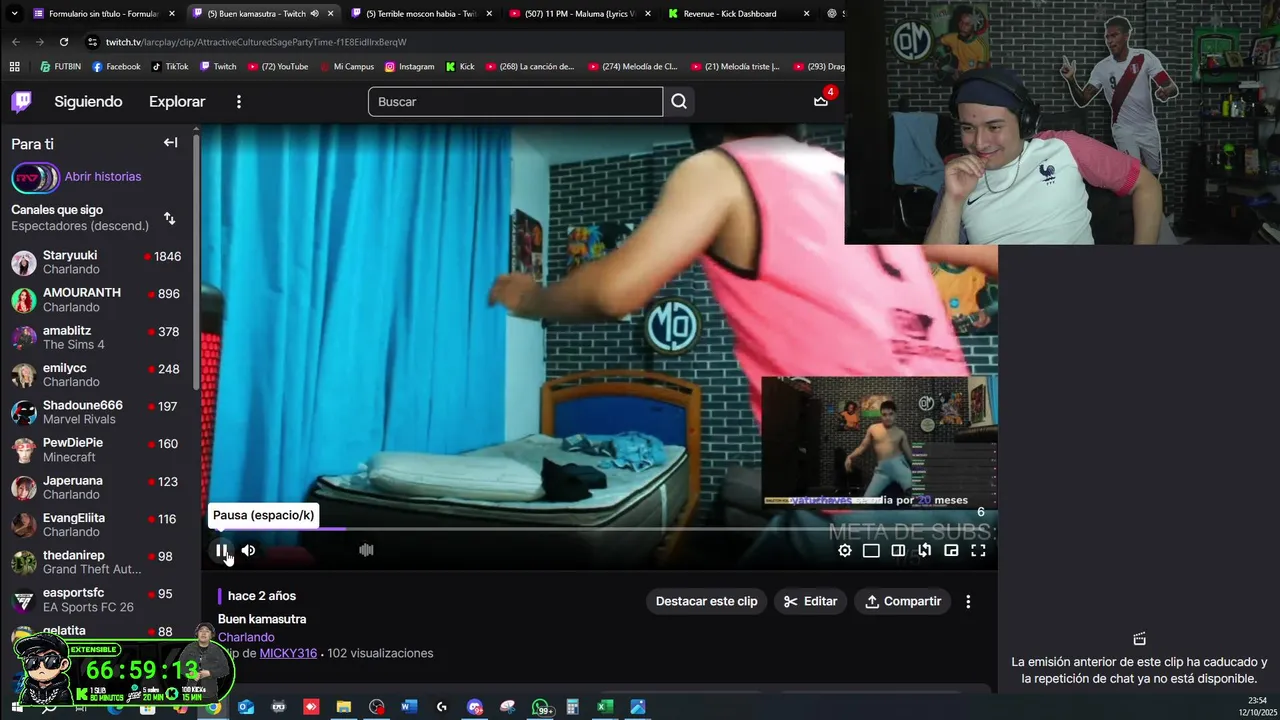Enable picture-in-picture in the player
1280x720 pixels.
(951, 550)
